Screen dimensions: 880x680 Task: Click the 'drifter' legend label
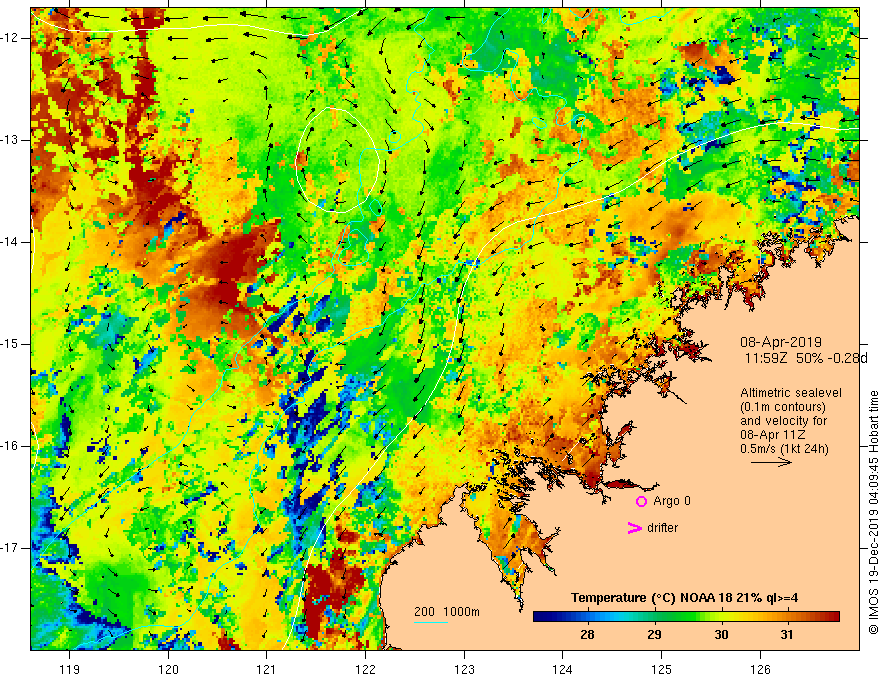[662, 528]
